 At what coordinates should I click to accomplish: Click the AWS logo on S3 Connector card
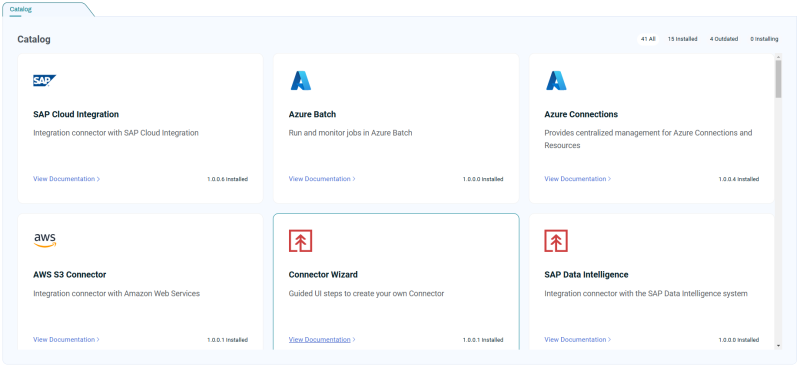point(45,240)
